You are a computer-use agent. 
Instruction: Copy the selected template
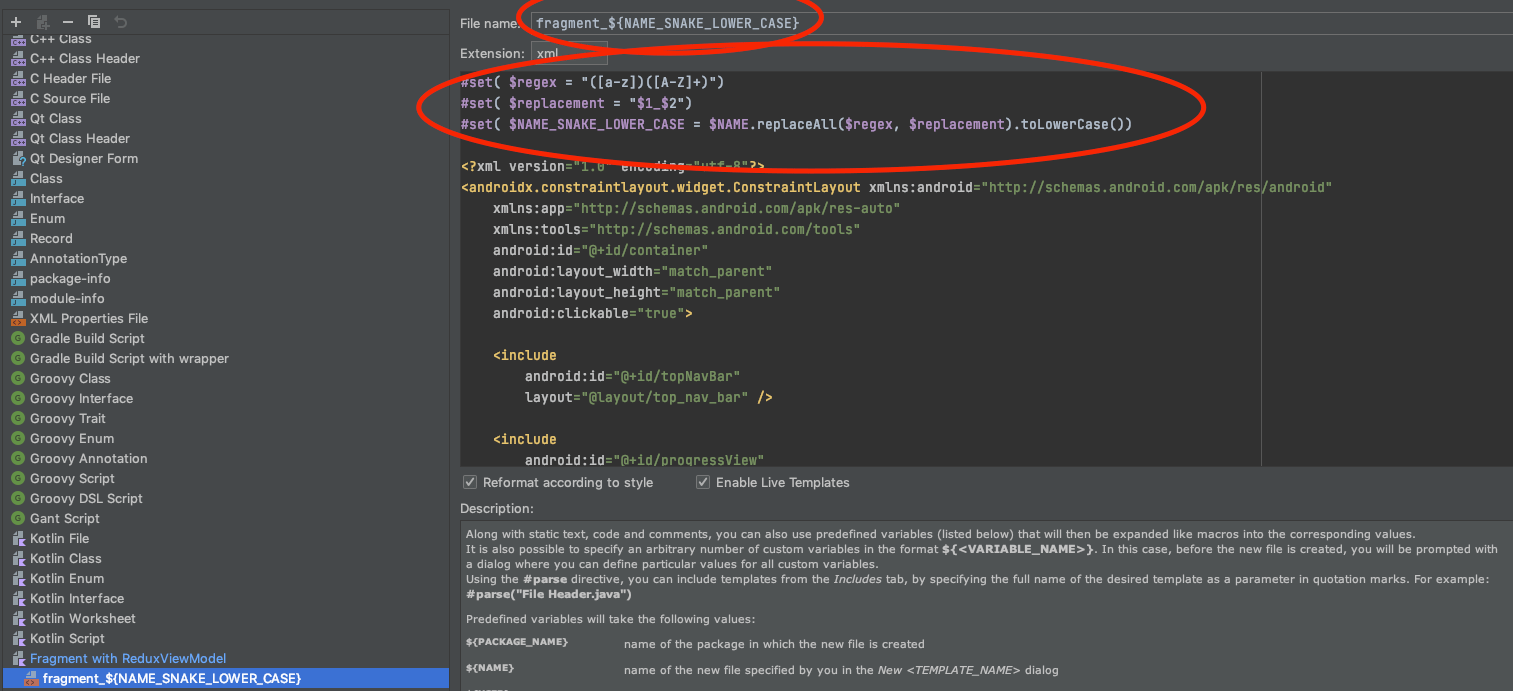pos(93,21)
